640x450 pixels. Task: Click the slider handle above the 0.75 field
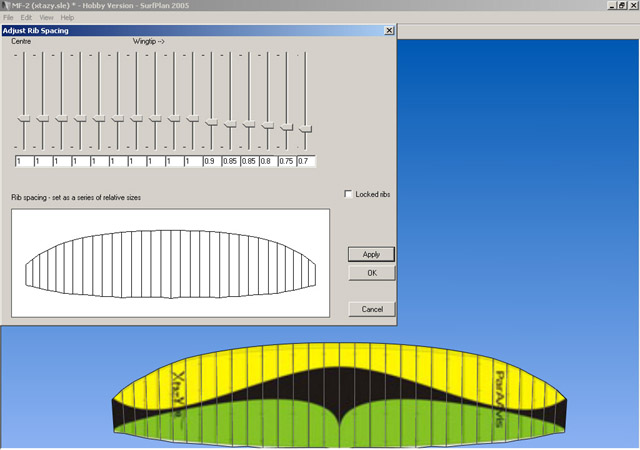click(286, 127)
